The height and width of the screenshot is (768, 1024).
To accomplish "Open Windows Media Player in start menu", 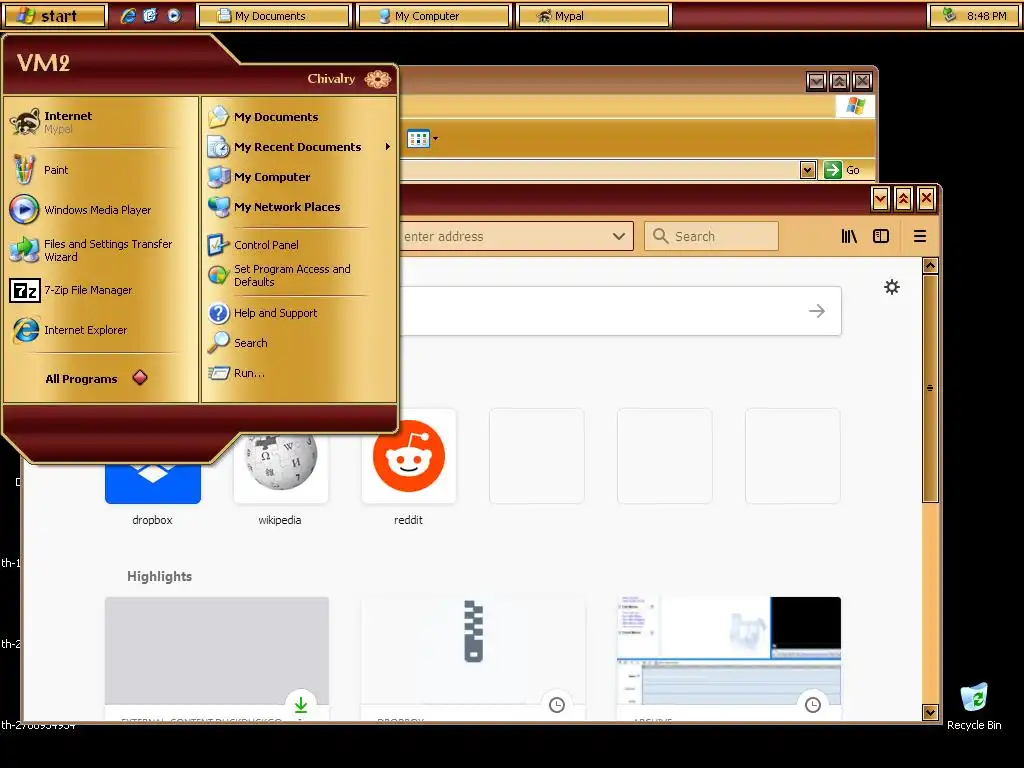I will coord(81,210).
